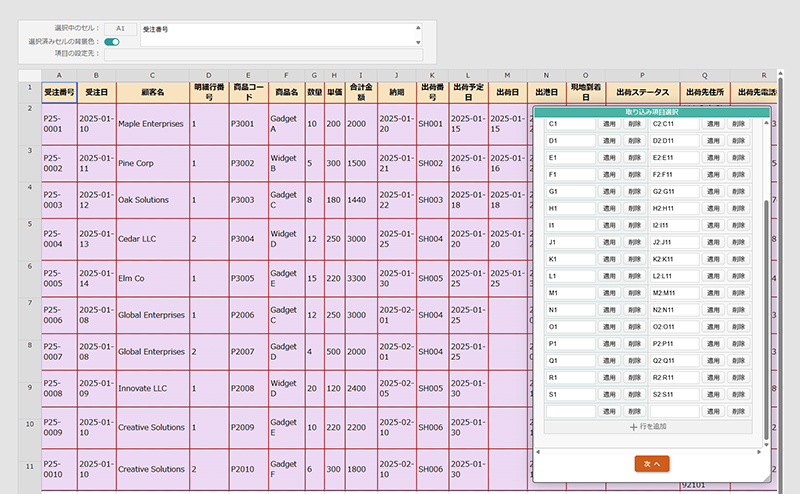800x494 pixels.
Task: Click the panel's vertical scroll up arrow
Action: 766,123
